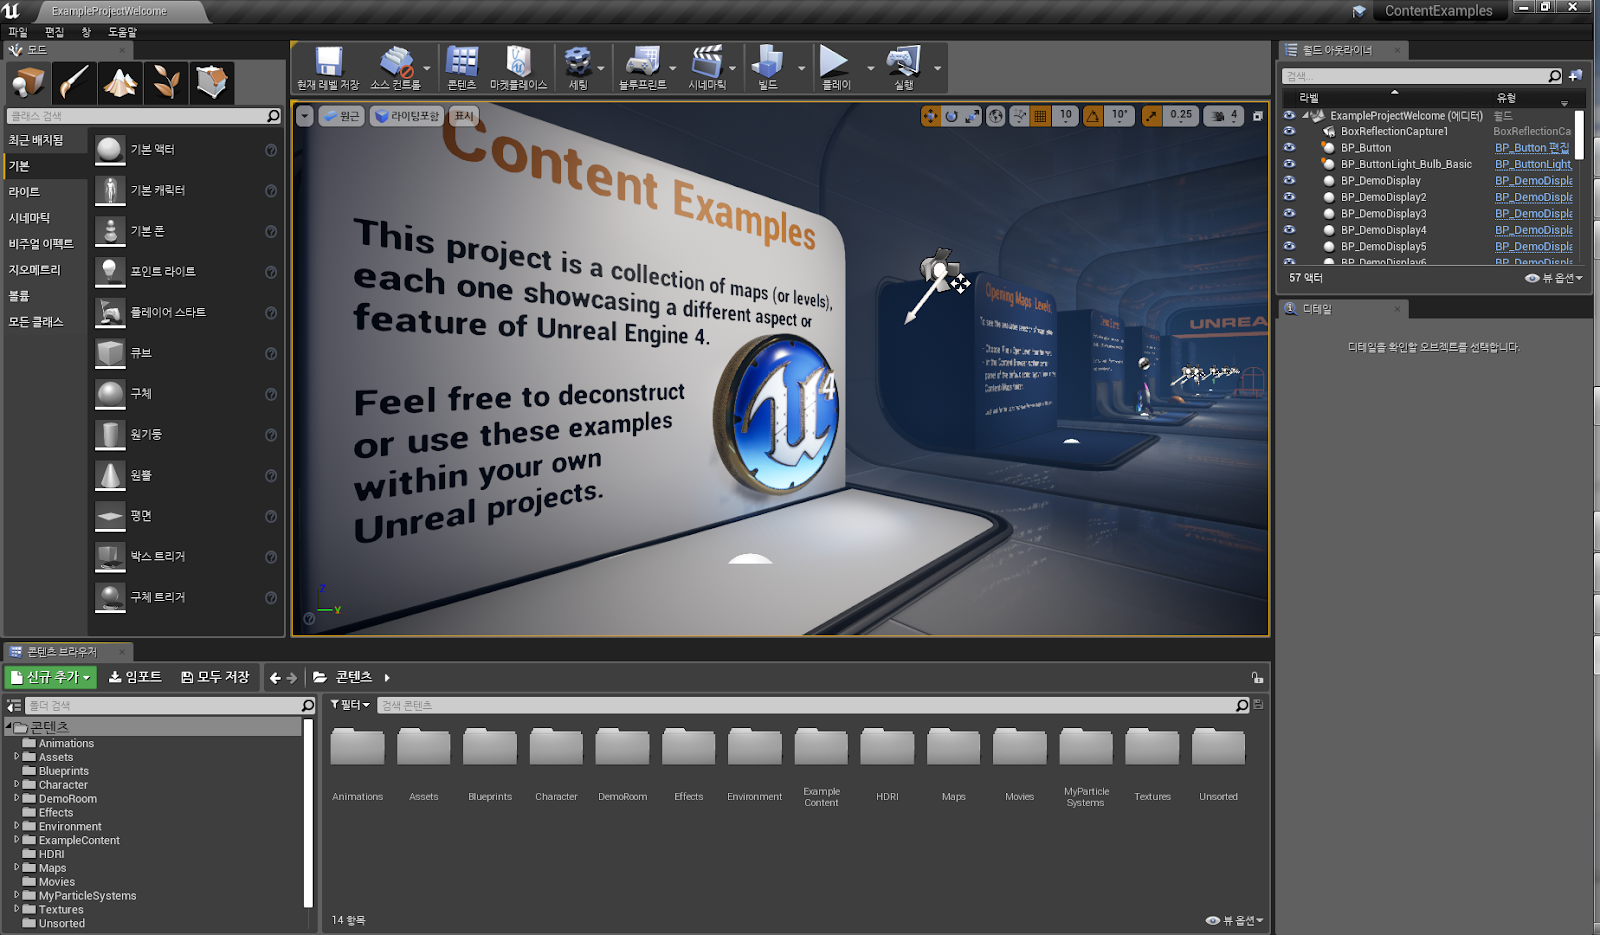Open the 파일 file menu
1600x935 pixels.
click(18, 32)
